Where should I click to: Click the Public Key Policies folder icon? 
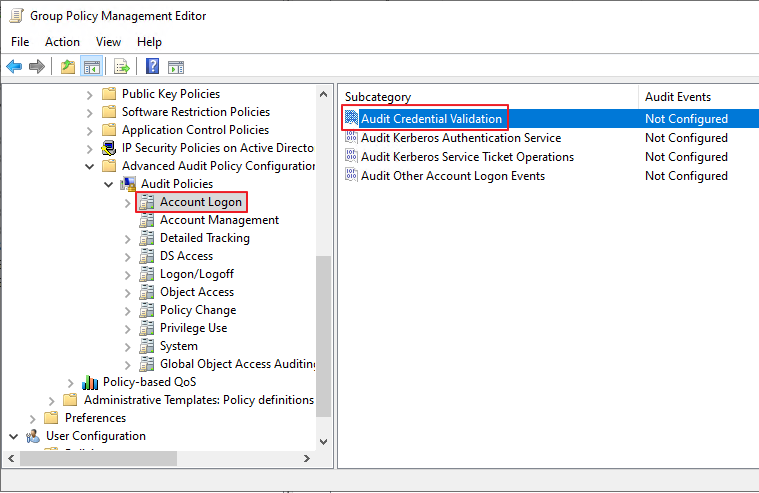point(109,93)
